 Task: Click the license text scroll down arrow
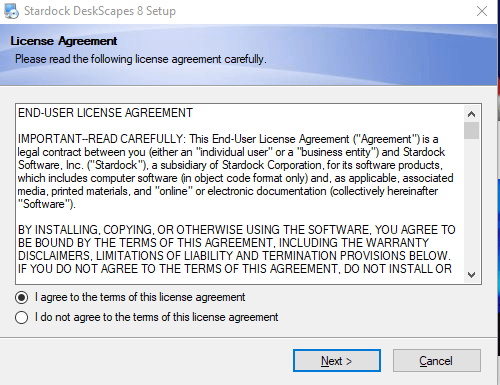(x=471, y=275)
